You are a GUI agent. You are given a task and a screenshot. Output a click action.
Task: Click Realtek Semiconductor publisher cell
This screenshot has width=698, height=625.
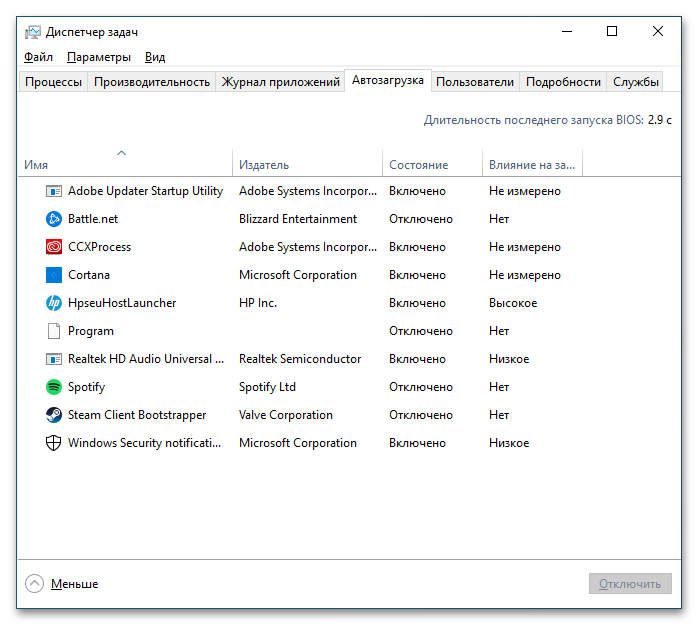[300, 359]
